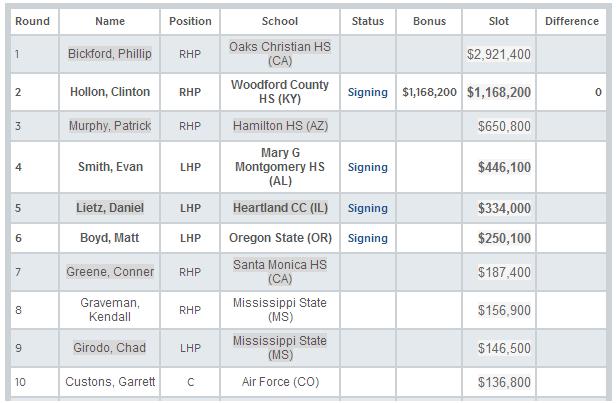Image resolution: width=616 pixels, height=403 pixels.
Task: Select the Slot column header
Action: pyautogui.click(x=499, y=21)
